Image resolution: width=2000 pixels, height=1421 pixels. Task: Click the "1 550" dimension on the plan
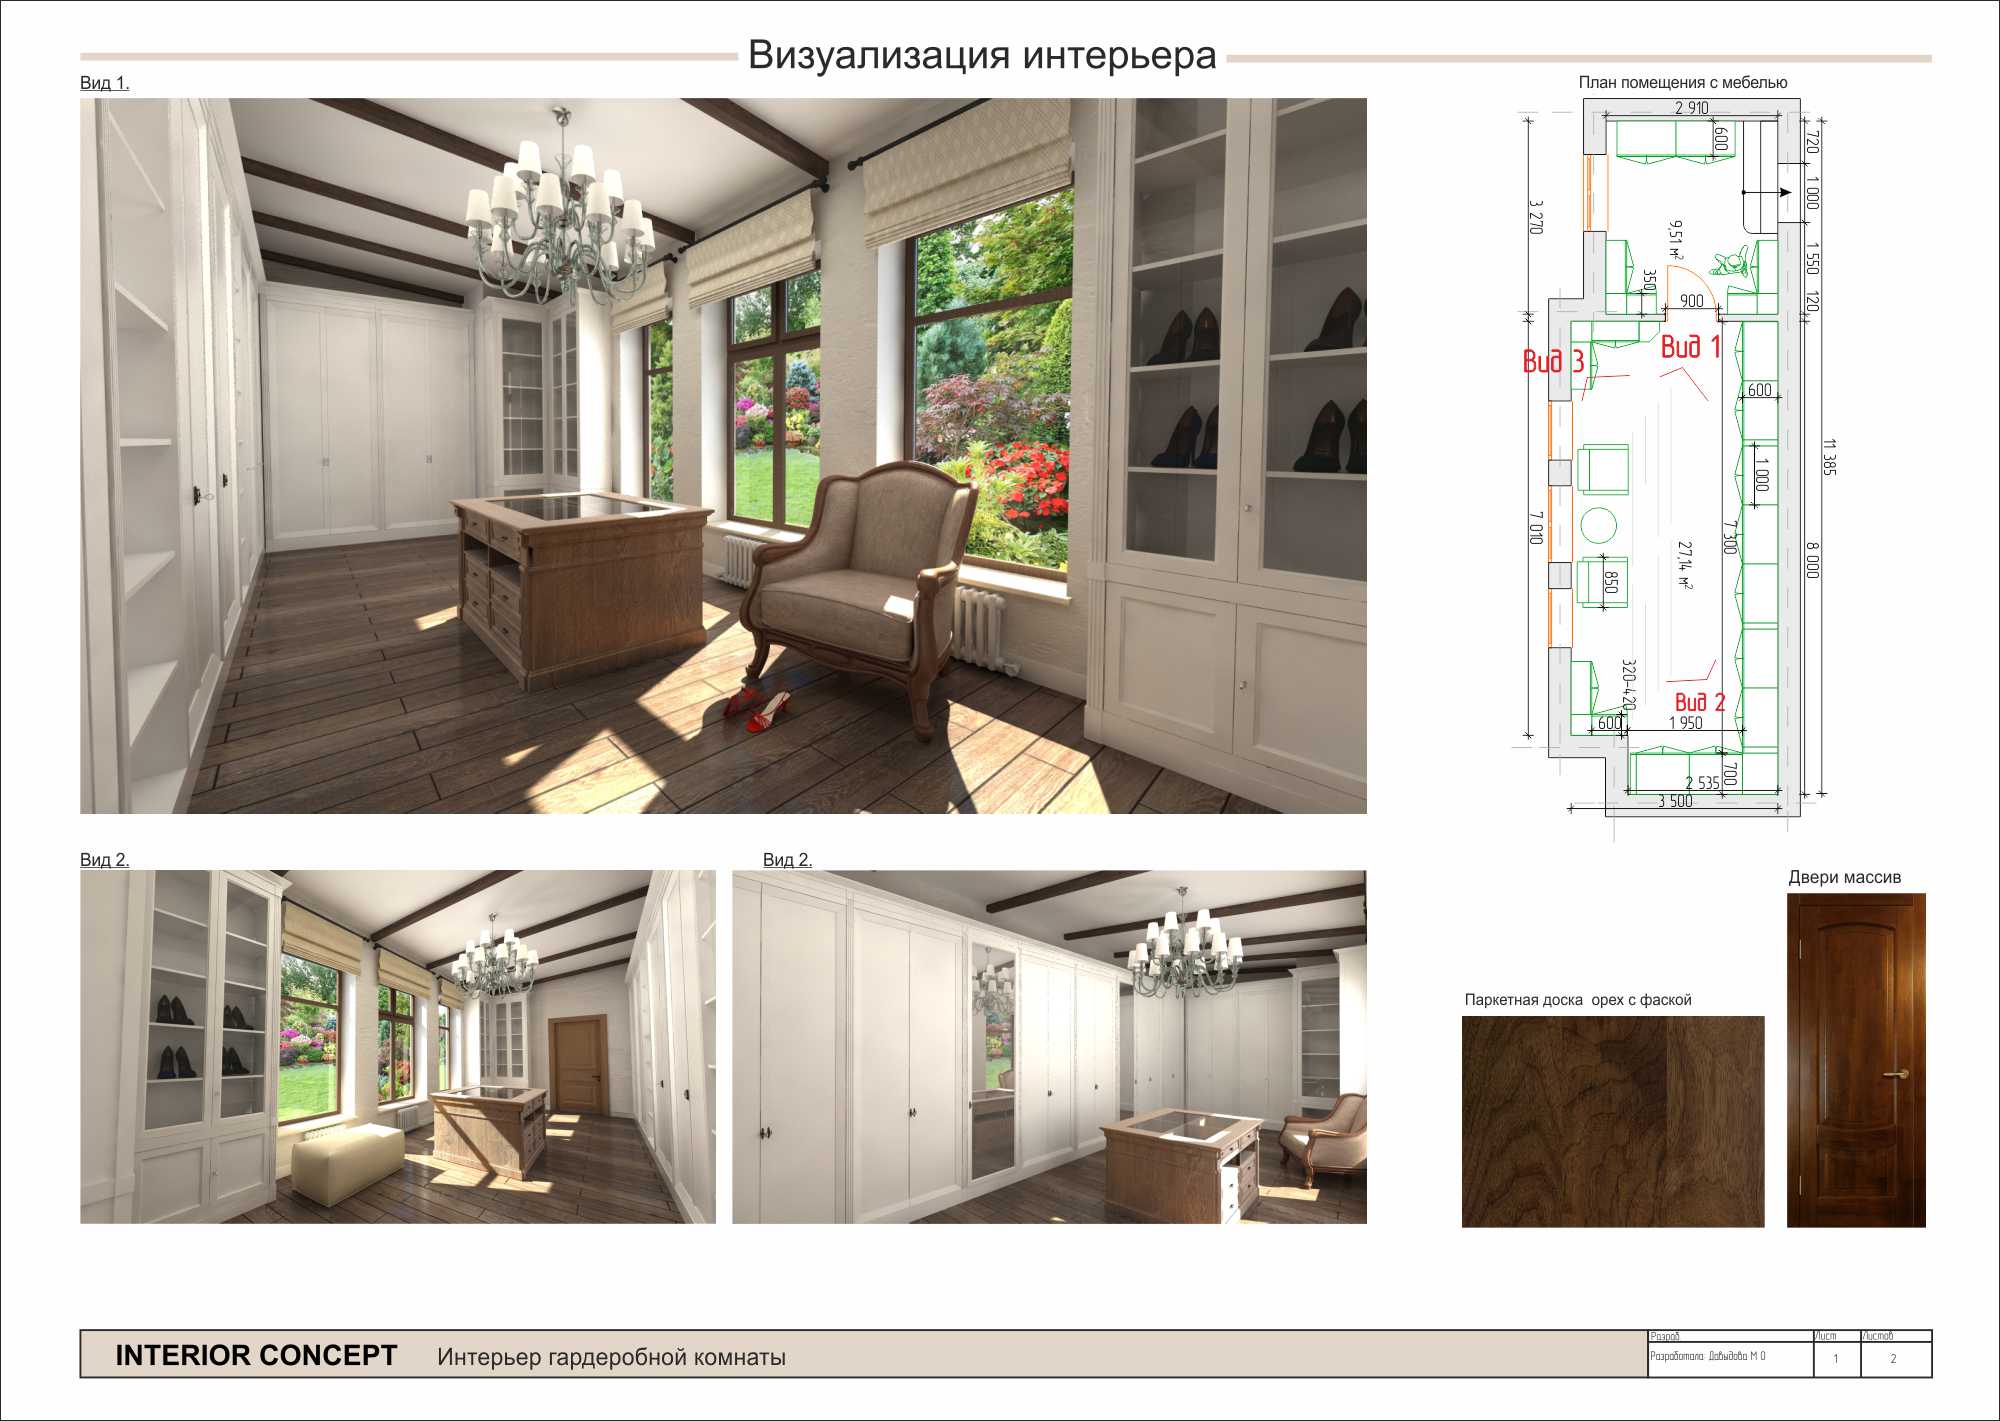(1812, 259)
